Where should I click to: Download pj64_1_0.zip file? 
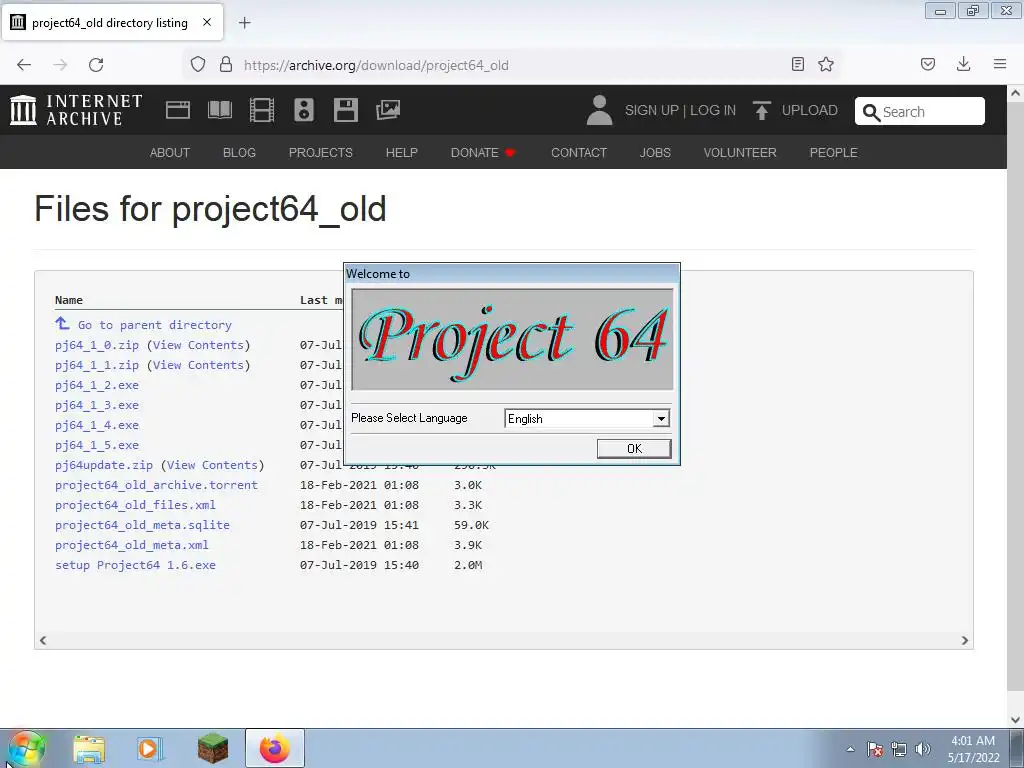pyautogui.click(x=97, y=345)
